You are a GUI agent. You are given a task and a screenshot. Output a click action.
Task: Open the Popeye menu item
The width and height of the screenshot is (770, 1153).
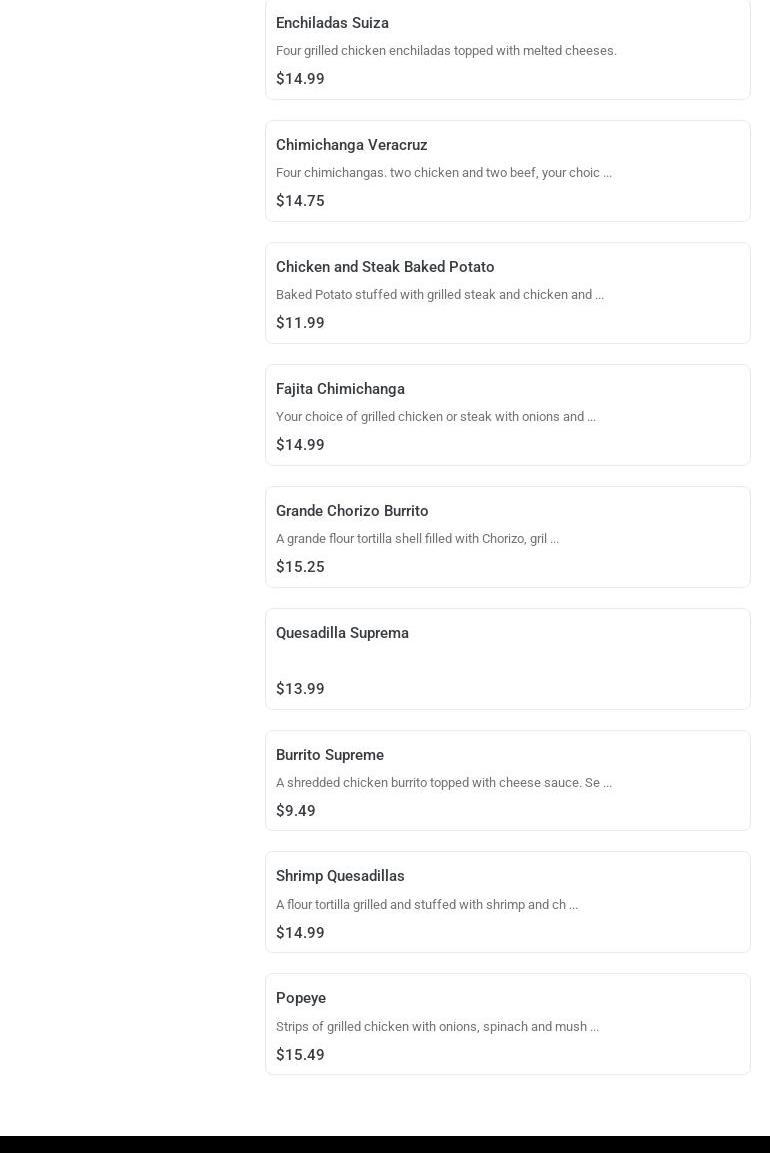point(507,1024)
